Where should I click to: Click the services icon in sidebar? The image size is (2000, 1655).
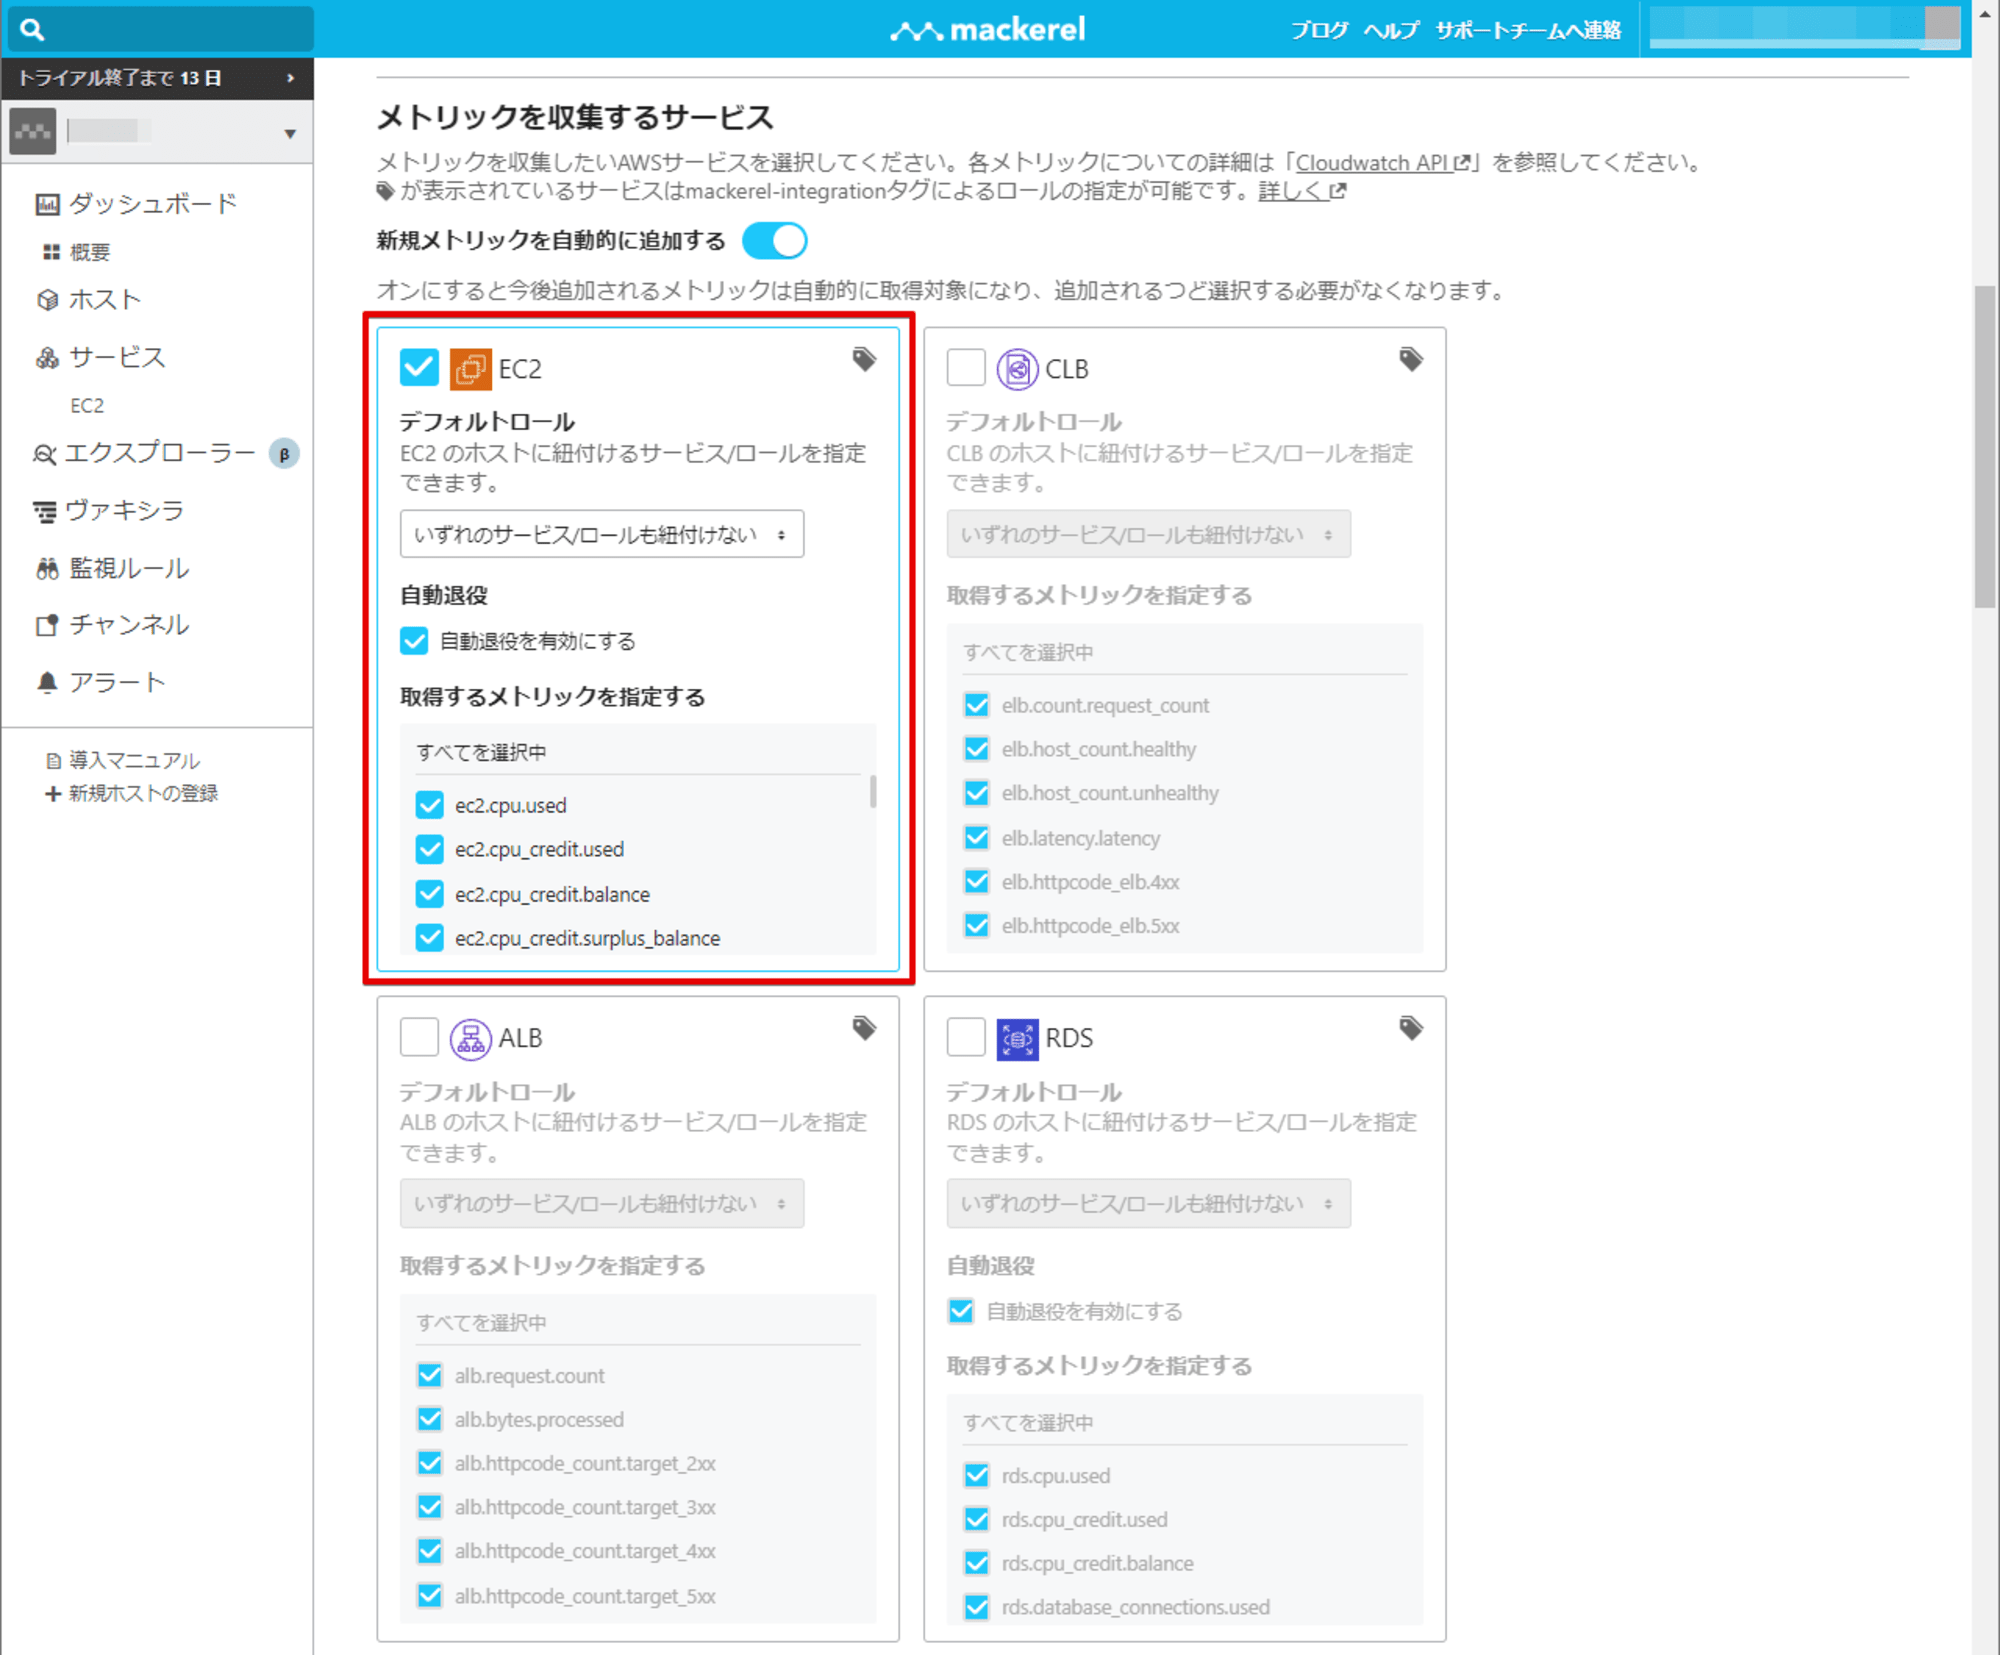(x=47, y=357)
